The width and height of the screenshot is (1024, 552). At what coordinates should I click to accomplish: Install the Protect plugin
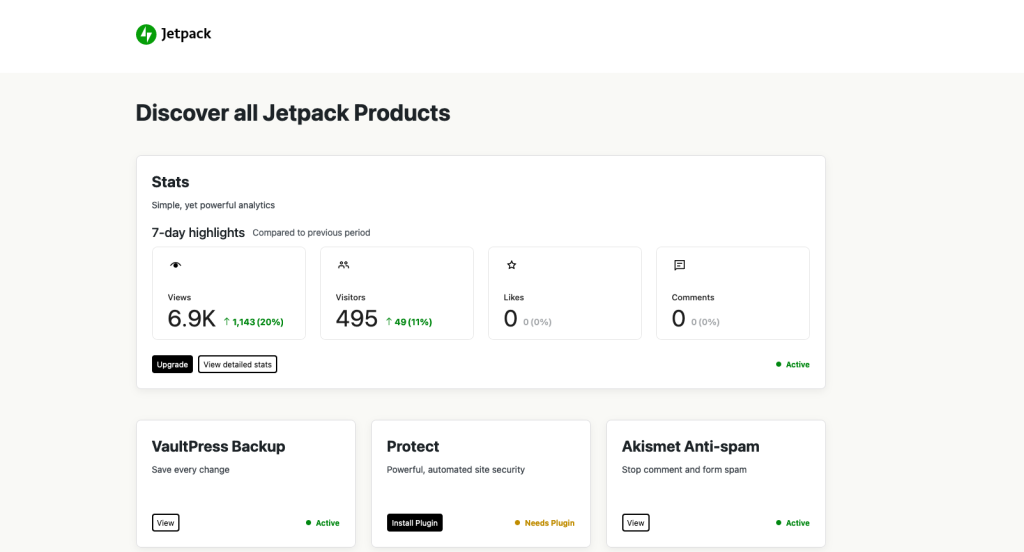pos(414,523)
